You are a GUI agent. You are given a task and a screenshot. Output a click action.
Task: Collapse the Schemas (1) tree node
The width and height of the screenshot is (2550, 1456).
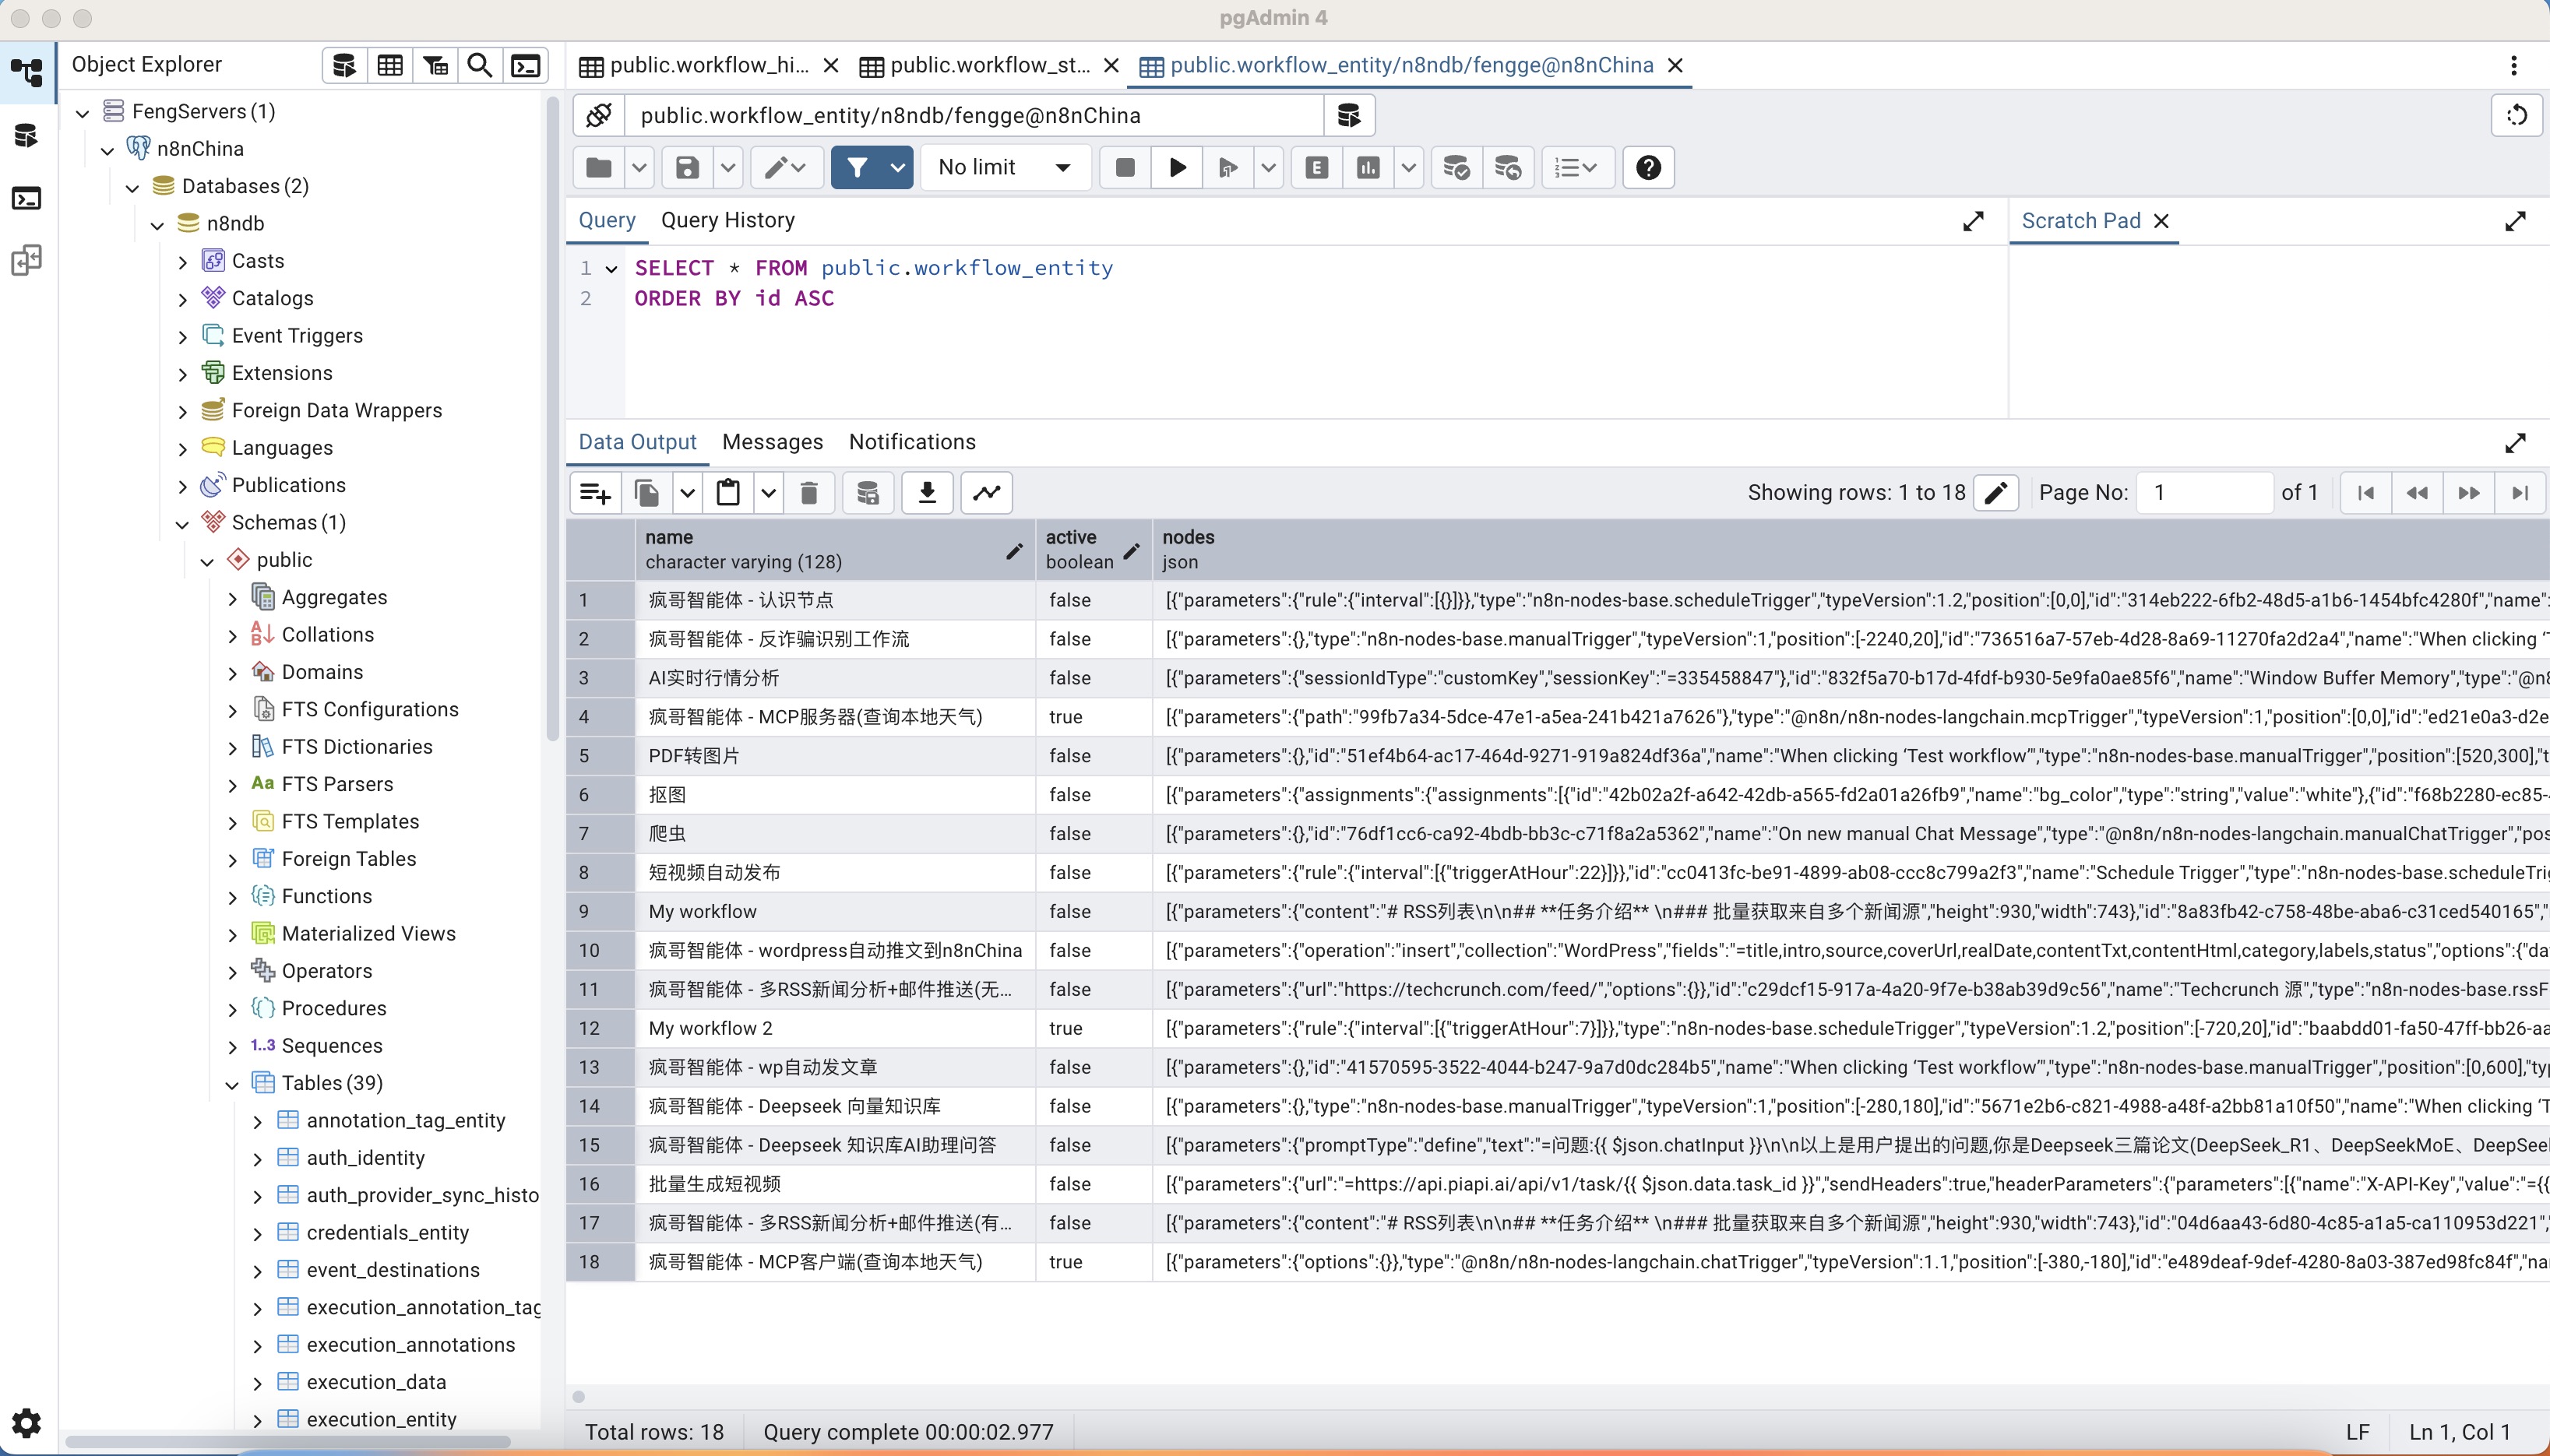(182, 523)
